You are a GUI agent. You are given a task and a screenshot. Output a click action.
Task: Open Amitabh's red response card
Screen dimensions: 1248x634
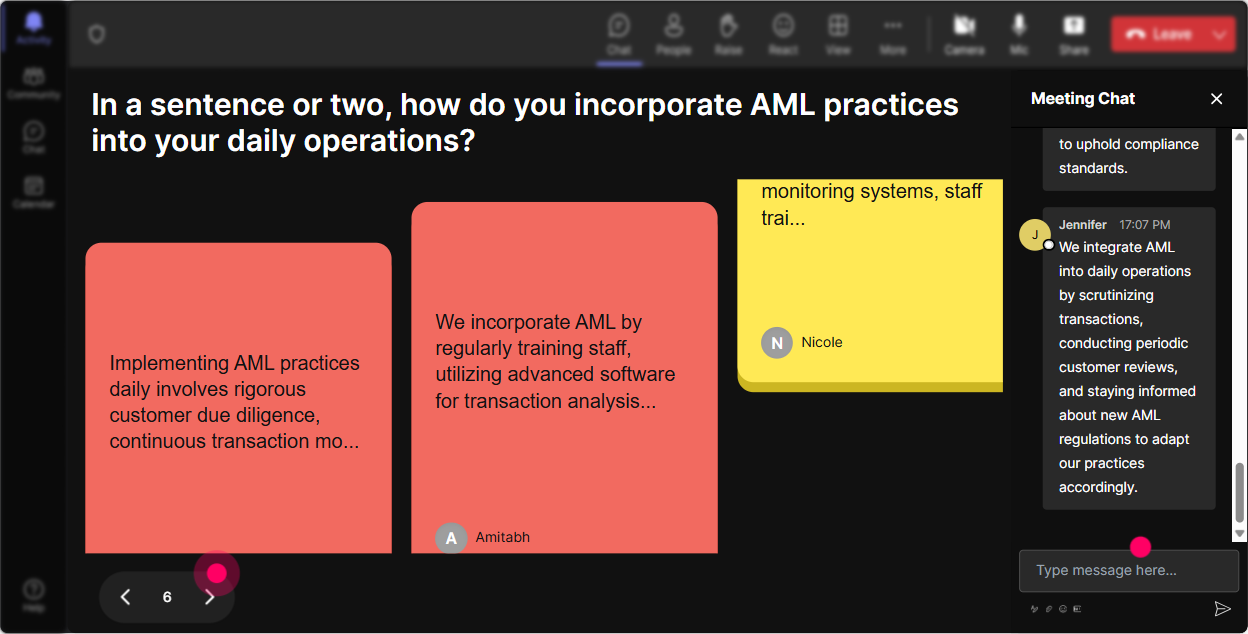coord(564,378)
